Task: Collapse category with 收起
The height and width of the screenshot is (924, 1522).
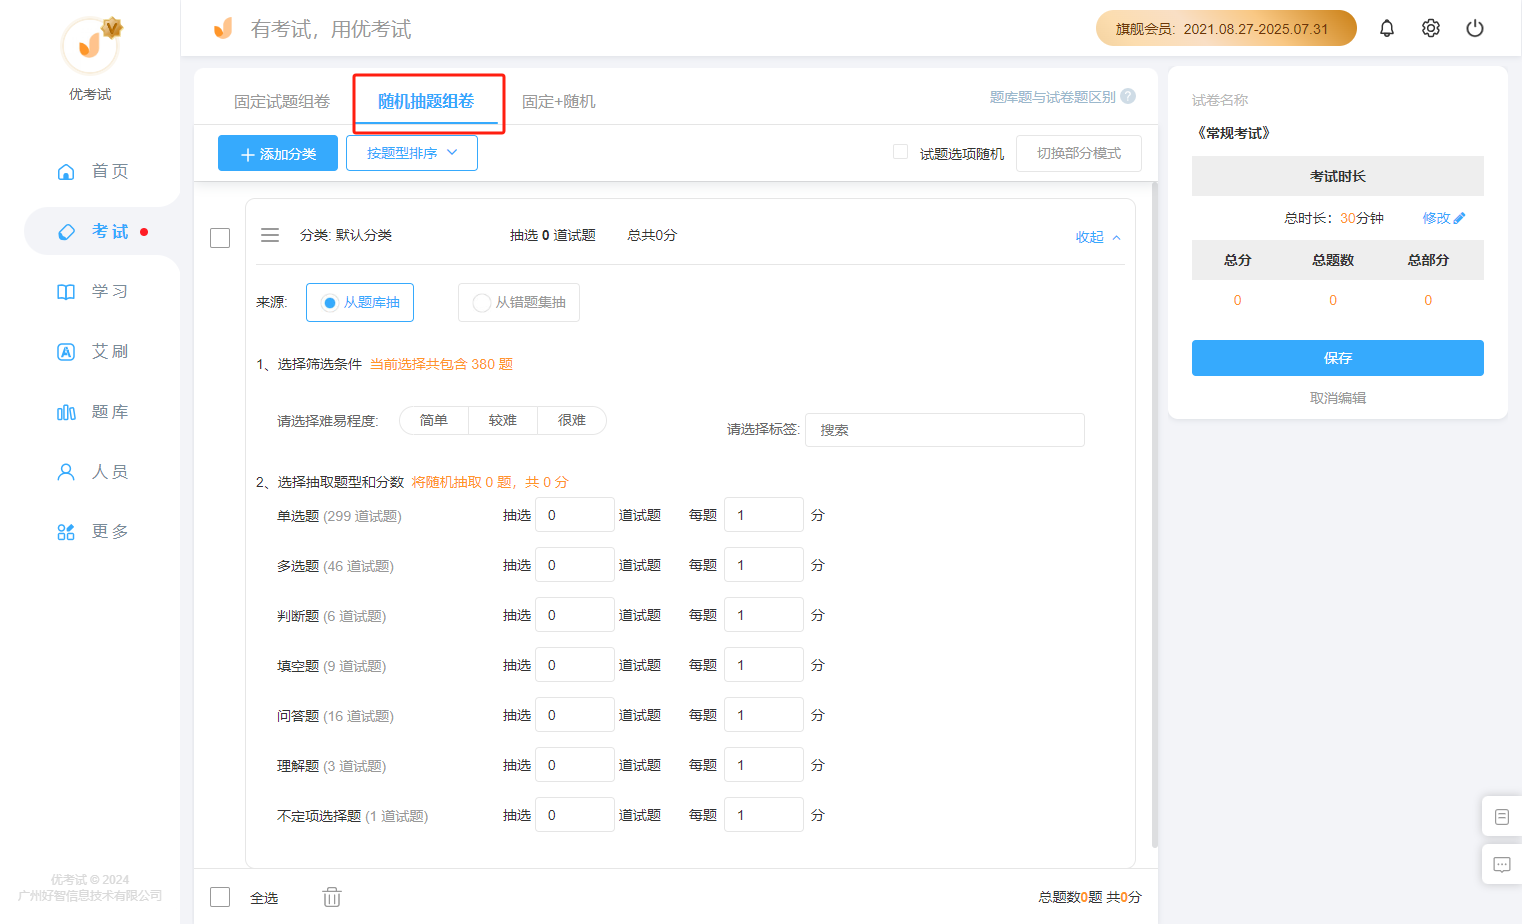Action: click(1098, 237)
